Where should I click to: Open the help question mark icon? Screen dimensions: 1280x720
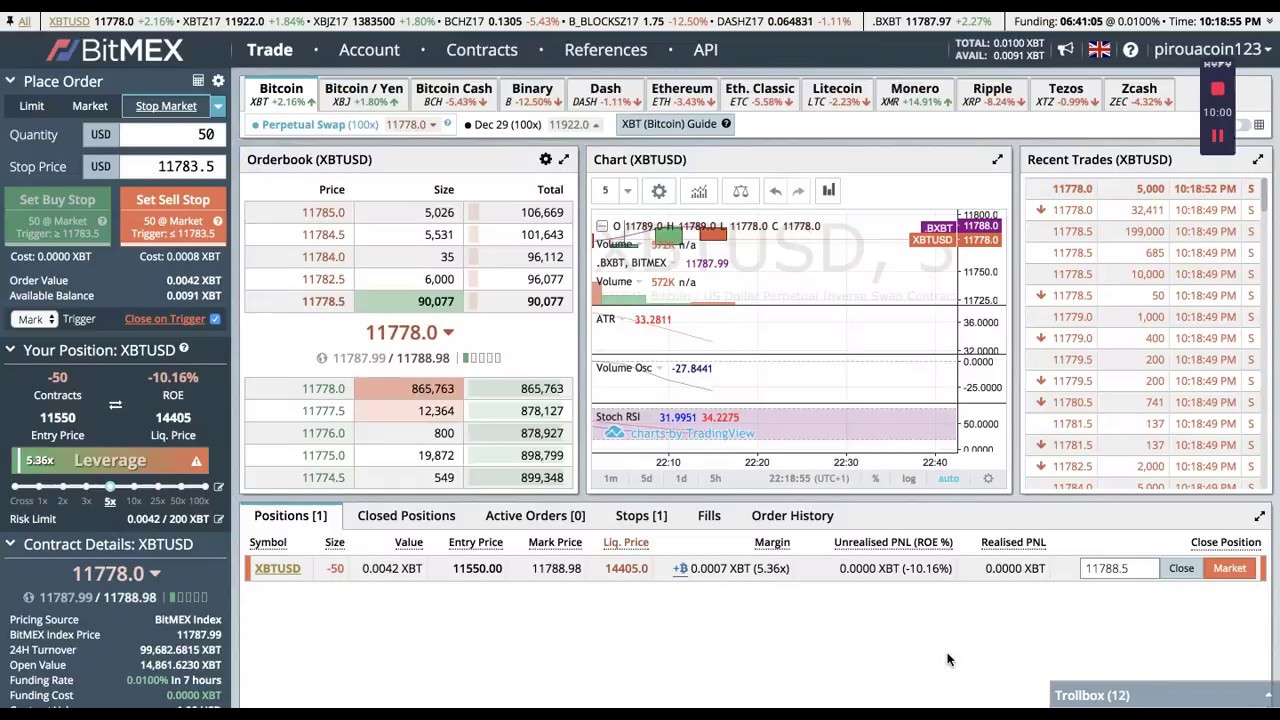pyautogui.click(x=1131, y=49)
